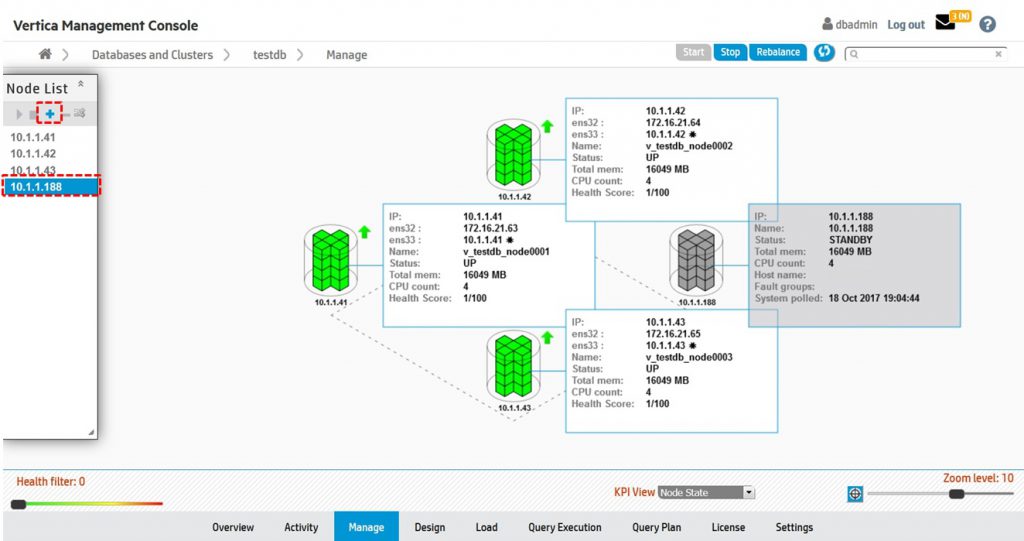Select 10.1.1.41 in the Node List
Viewport: 1024px width, 541px height.
33,138
